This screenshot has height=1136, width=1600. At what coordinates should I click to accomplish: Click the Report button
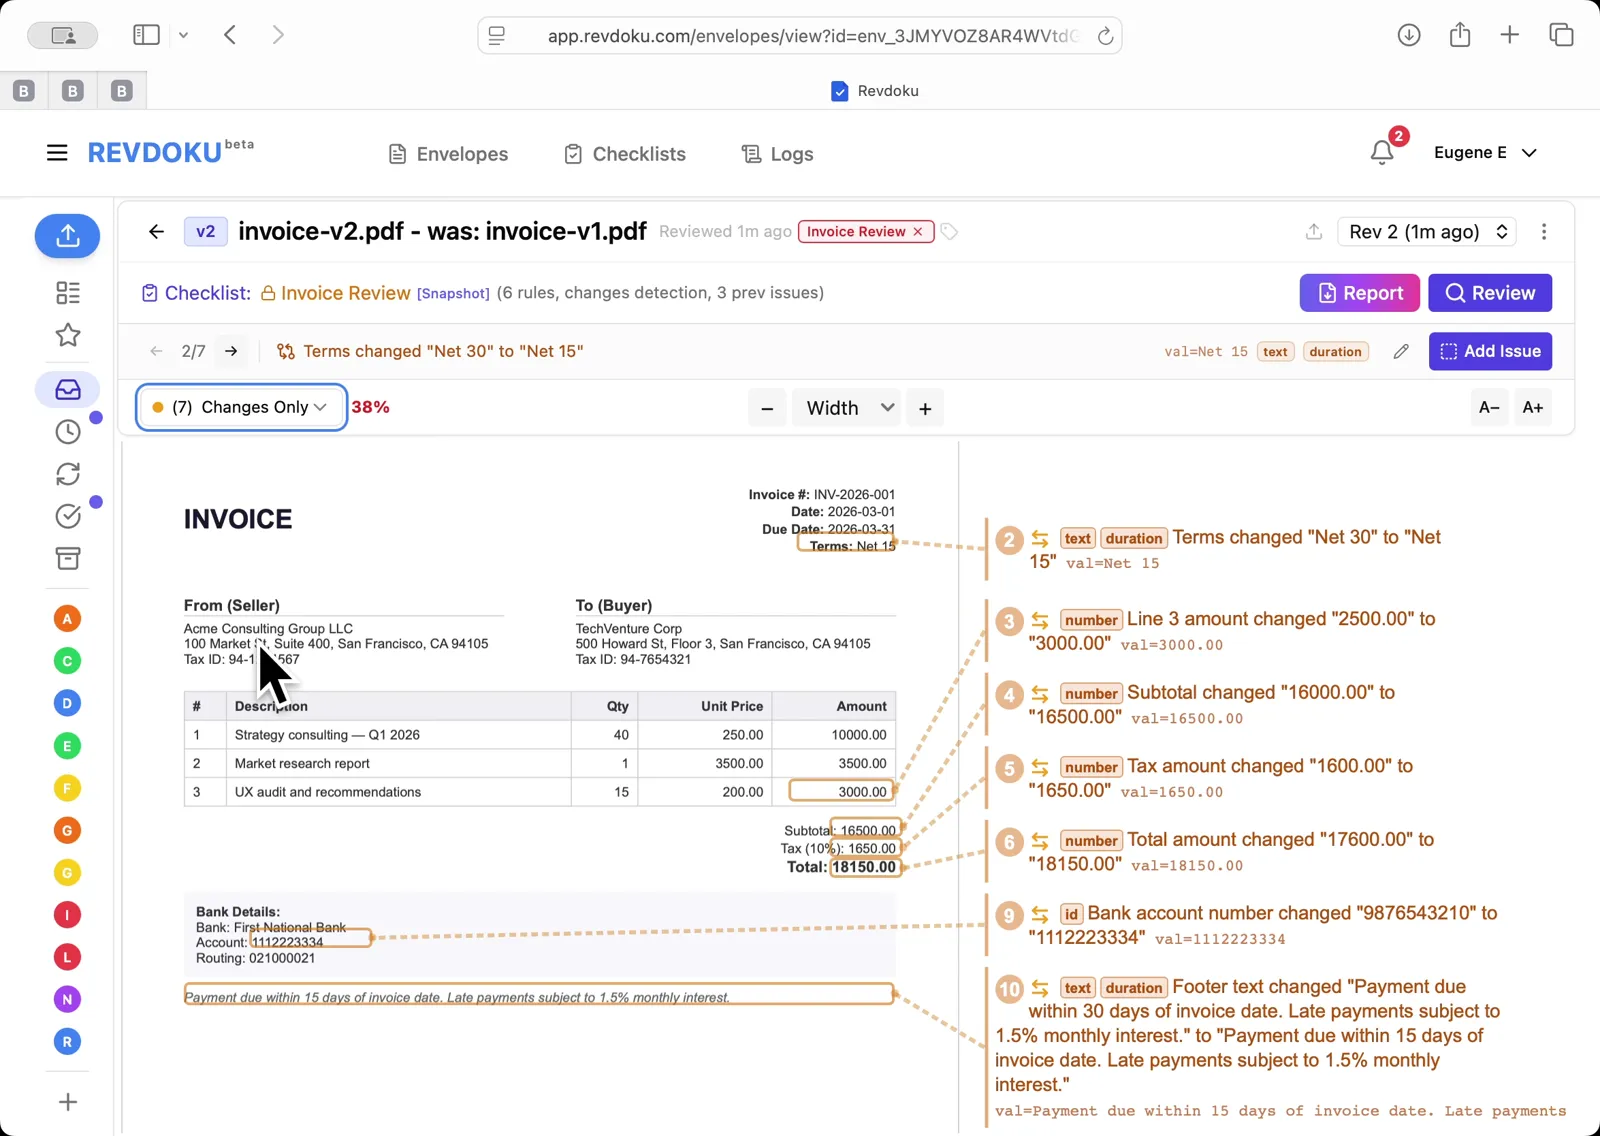[1359, 292]
